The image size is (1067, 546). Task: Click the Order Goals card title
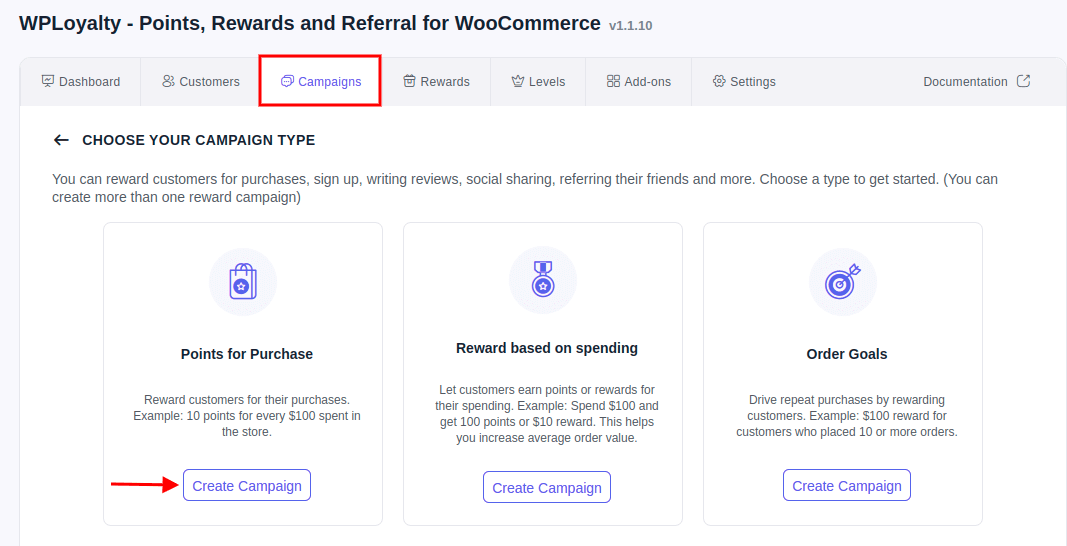847,354
